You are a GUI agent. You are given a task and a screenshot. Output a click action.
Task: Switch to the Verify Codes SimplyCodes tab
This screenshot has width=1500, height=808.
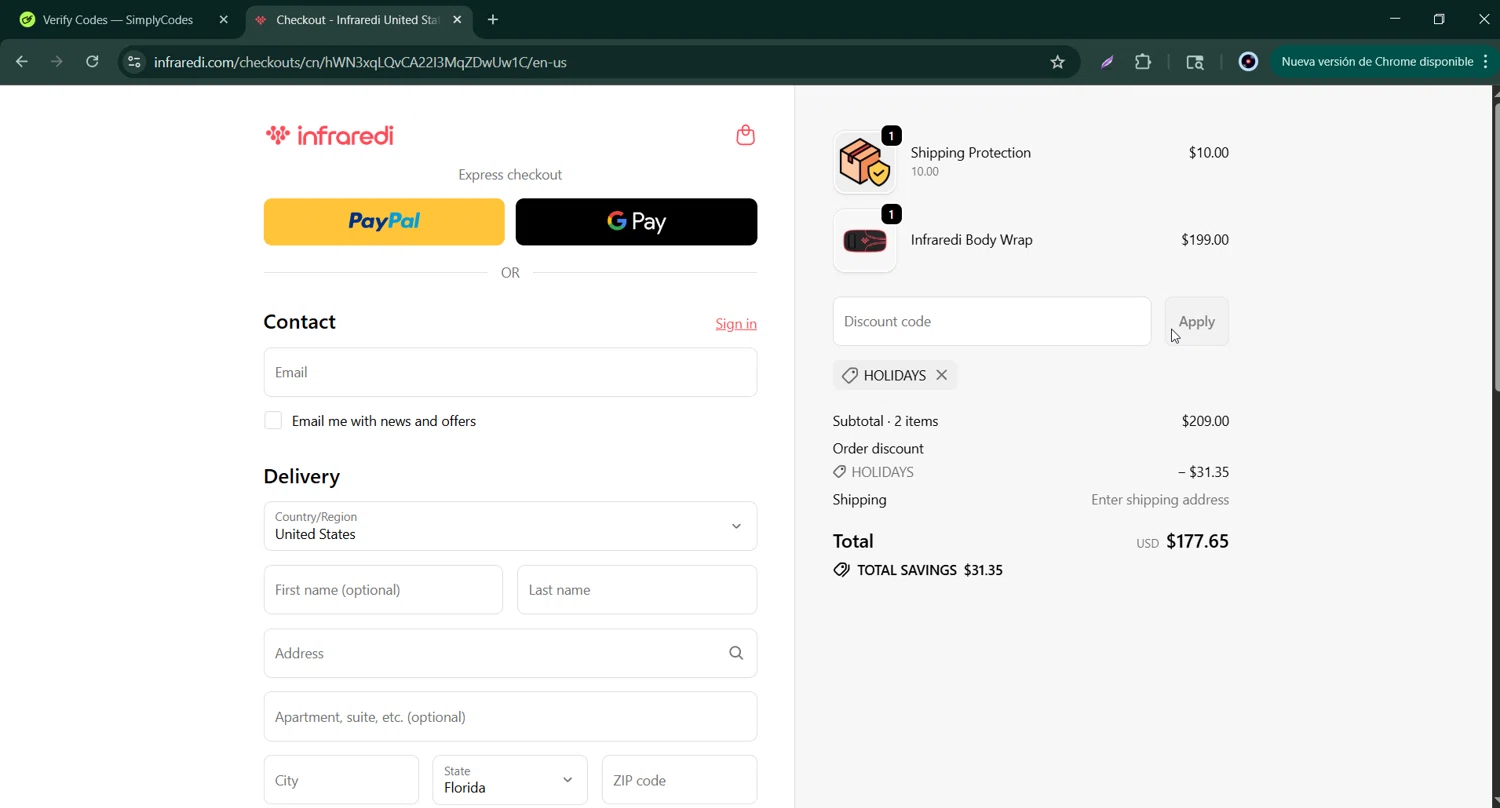[x=118, y=20]
